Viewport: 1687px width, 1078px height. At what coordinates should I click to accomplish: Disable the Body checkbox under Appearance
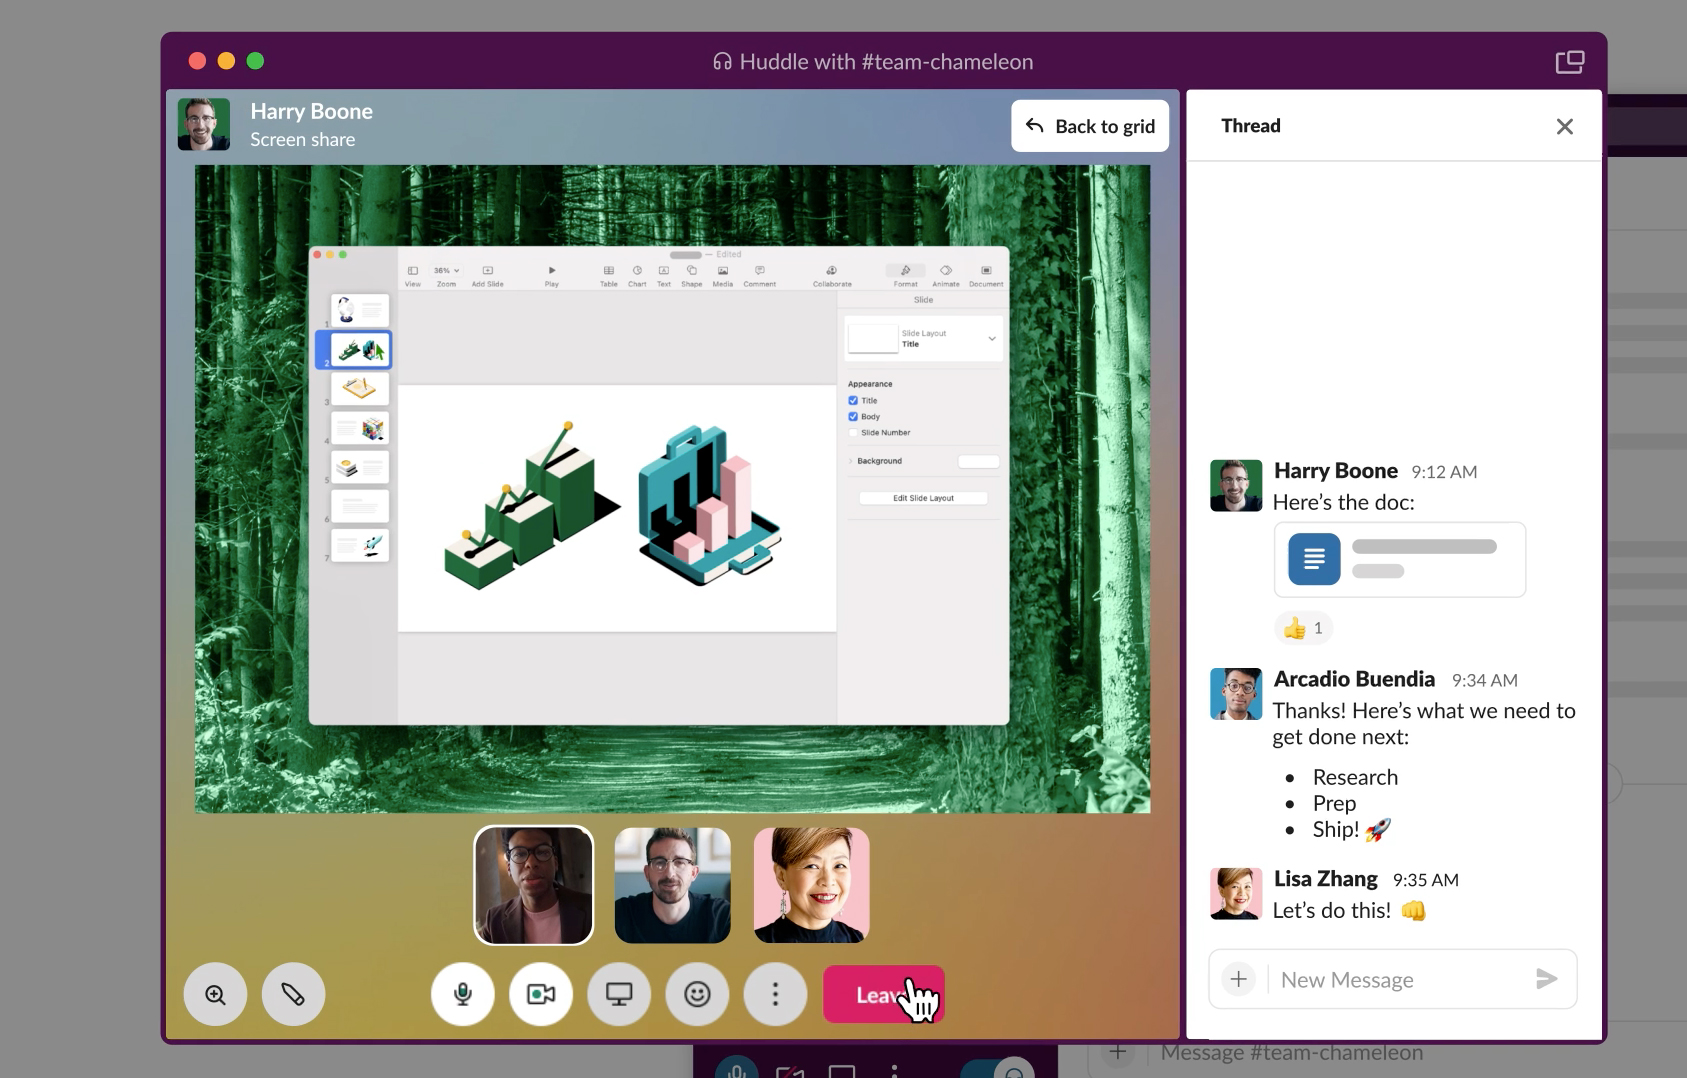click(x=854, y=416)
